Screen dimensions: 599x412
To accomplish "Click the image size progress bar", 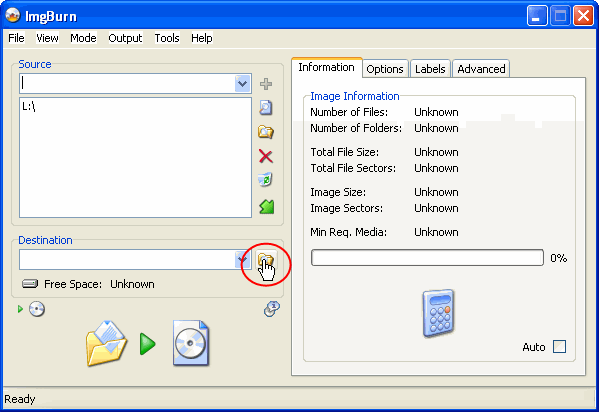I will [427, 258].
